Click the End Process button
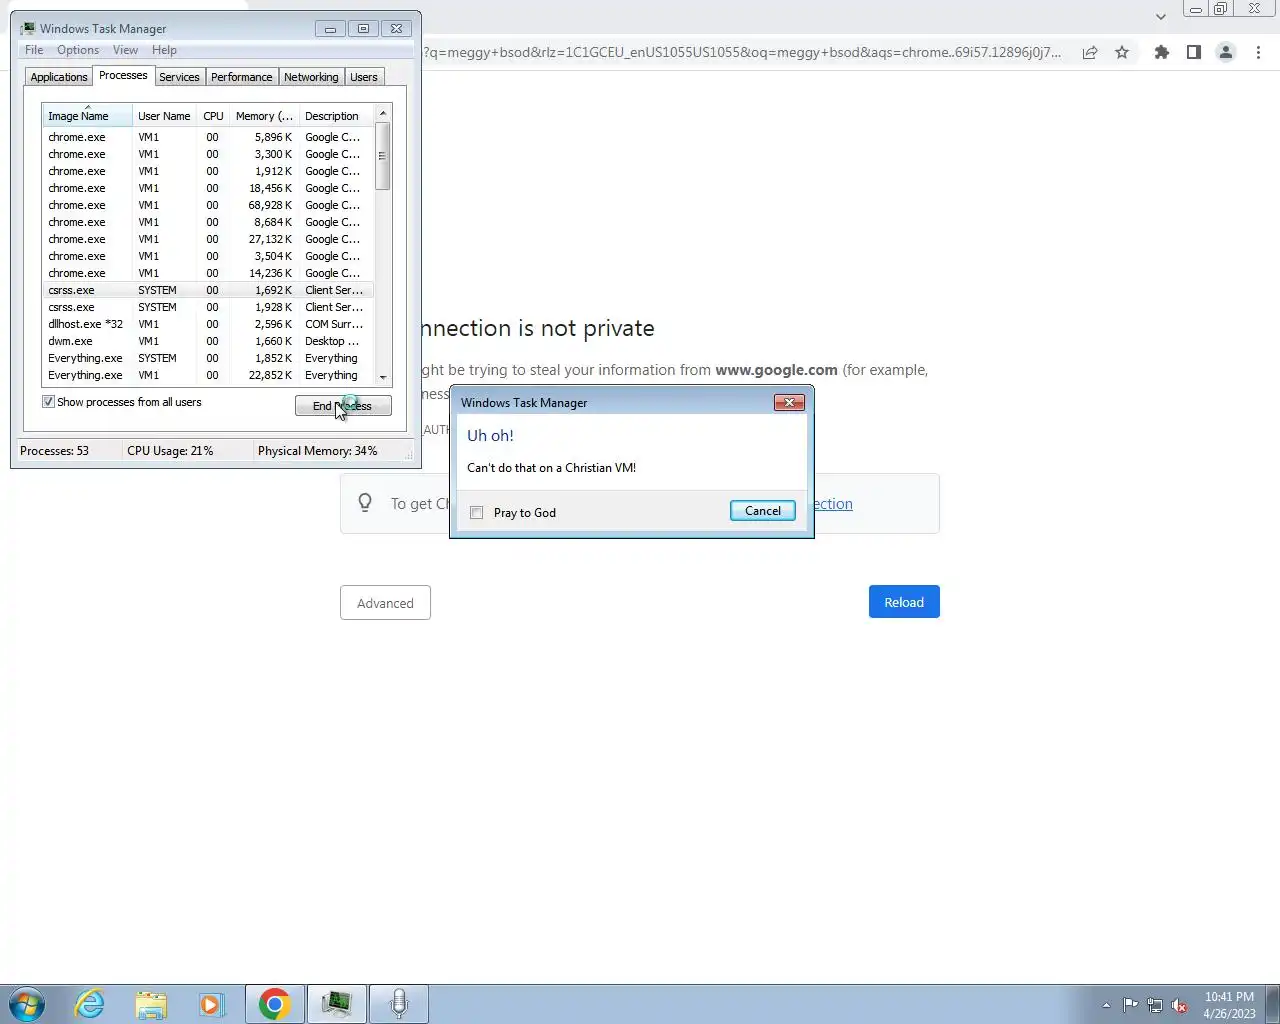Viewport: 1280px width, 1024px height. coord(343,405)
